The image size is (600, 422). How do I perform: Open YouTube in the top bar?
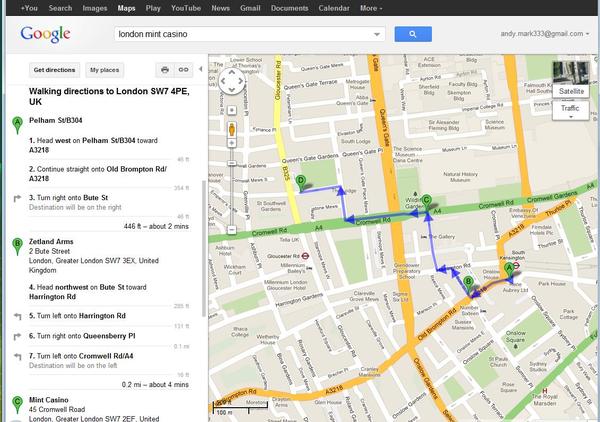186,8
